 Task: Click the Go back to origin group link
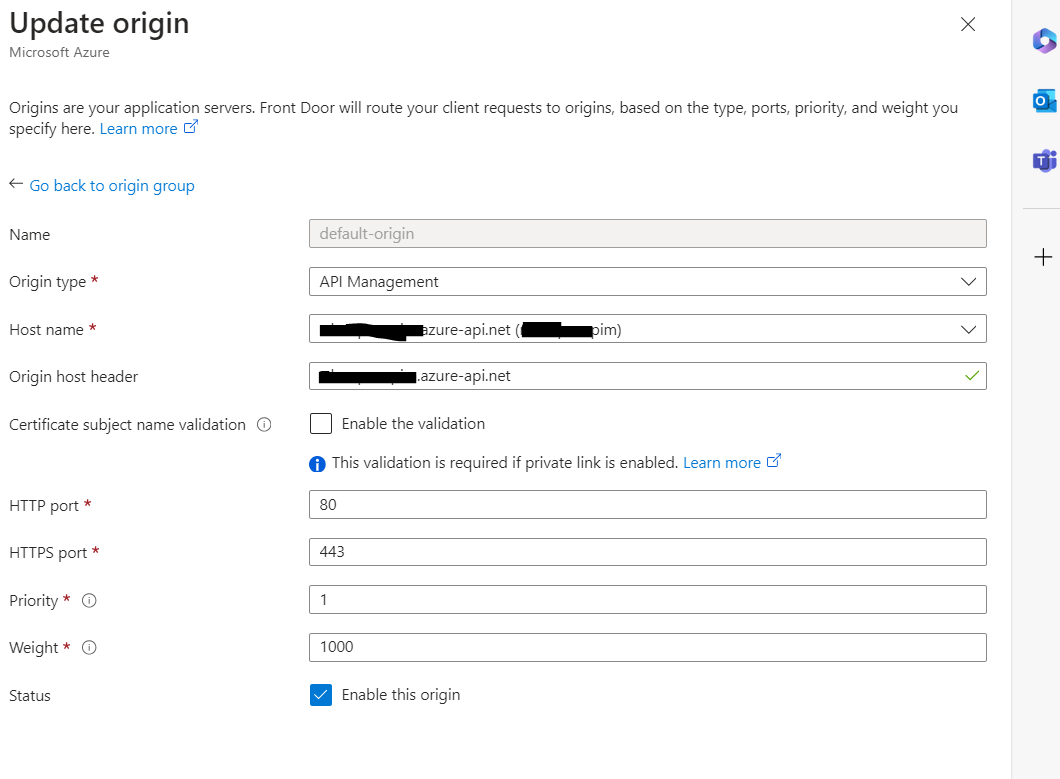pyautogui.click(x=112, y=185)
